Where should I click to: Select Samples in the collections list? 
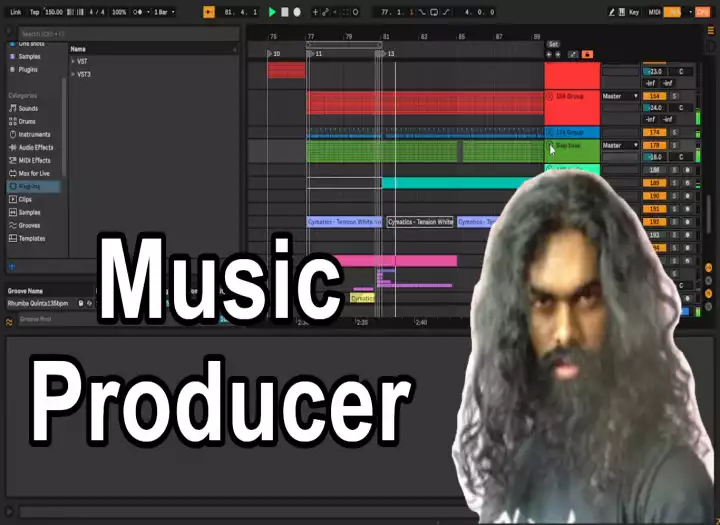pyautogui.click(x=29, y=56)
